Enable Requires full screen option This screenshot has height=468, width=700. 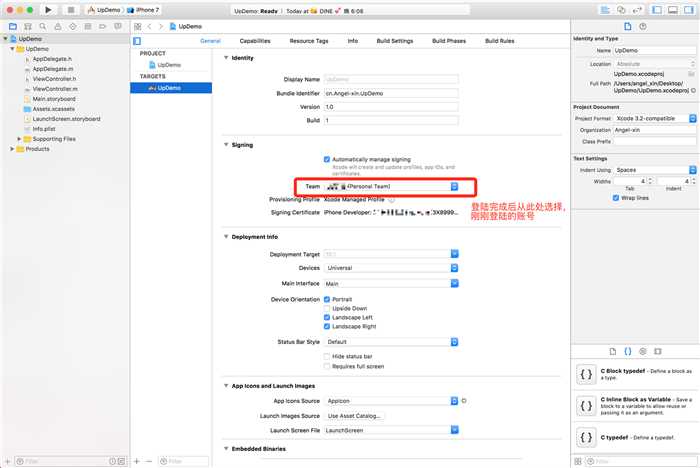pos(327,366)
